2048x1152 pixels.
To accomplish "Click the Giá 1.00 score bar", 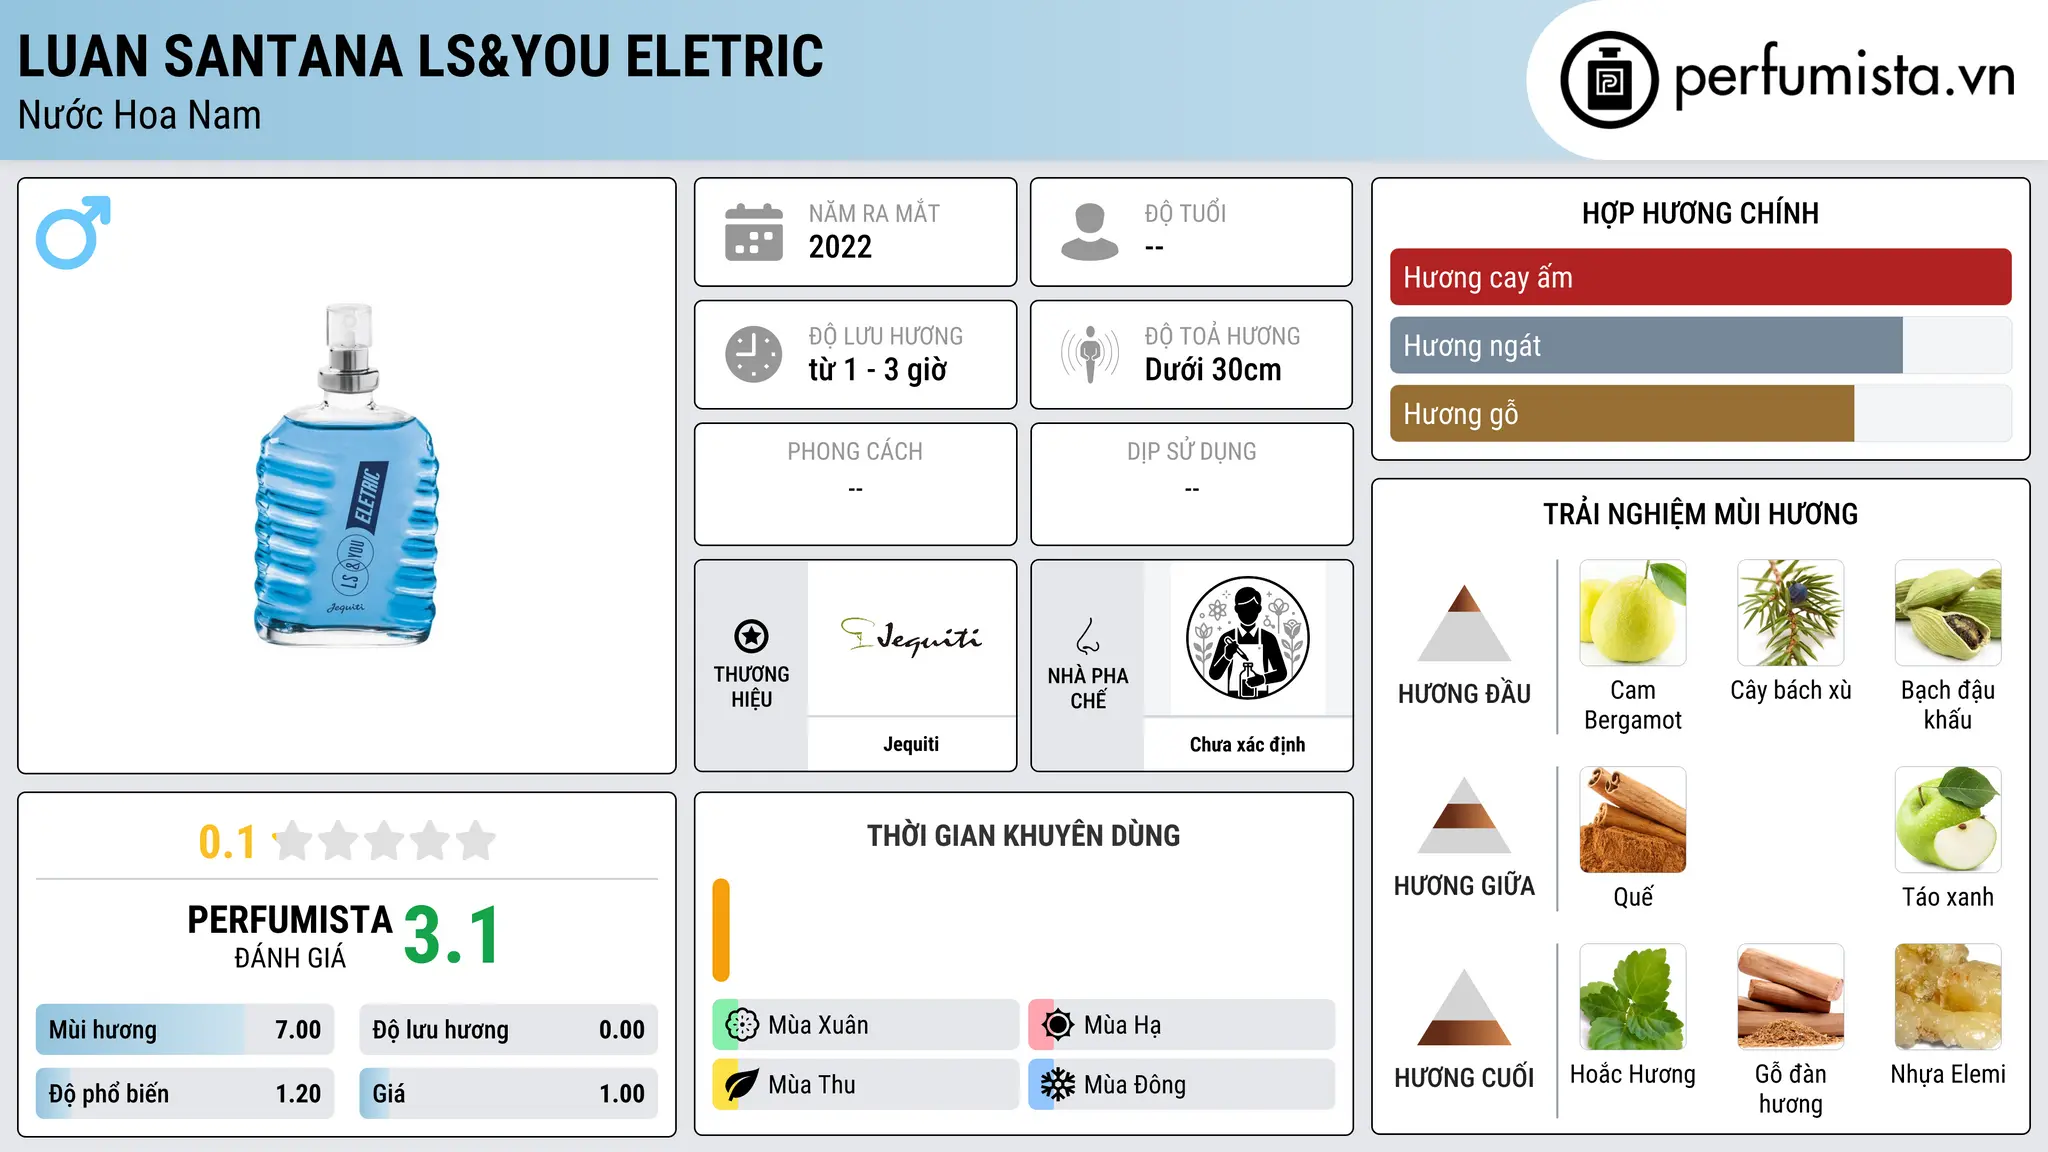I will coord(509,1094).
